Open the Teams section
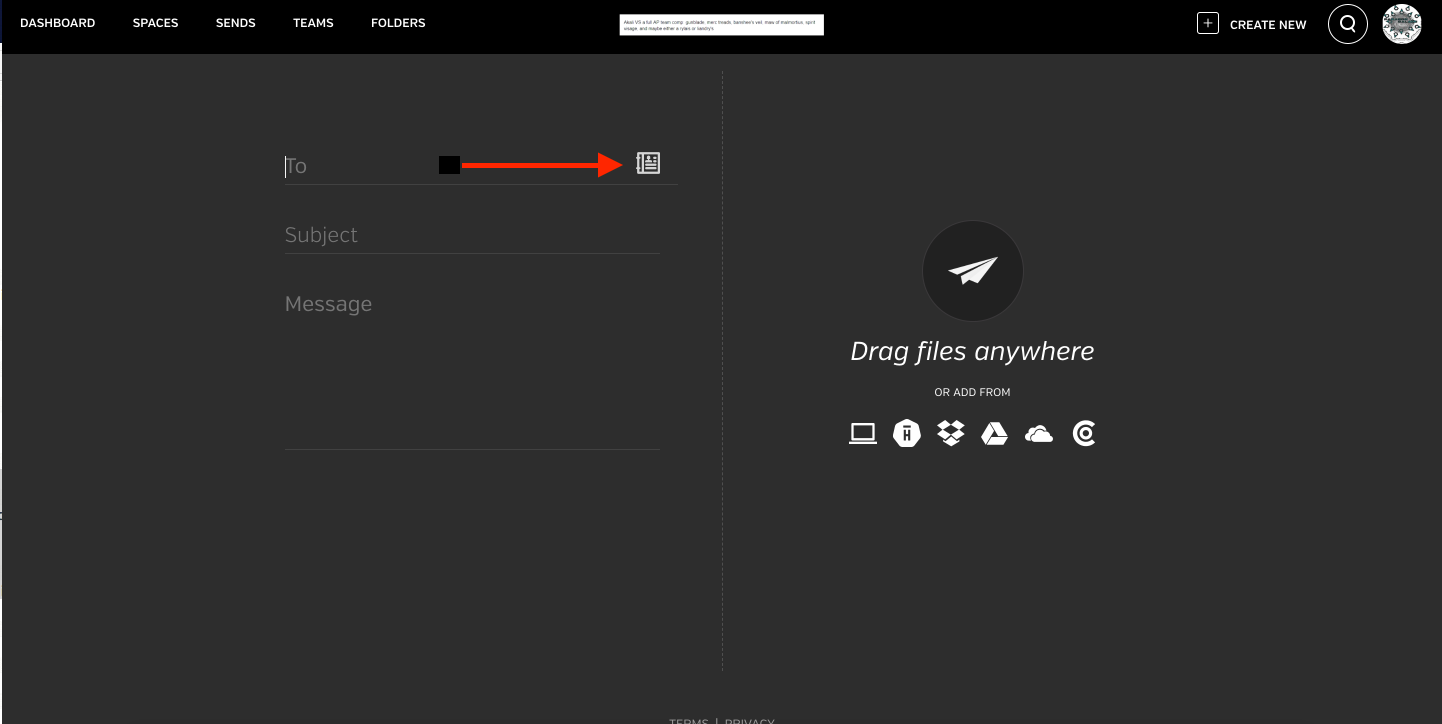Screen dimensions: 1442x724 tap(313, 22)
